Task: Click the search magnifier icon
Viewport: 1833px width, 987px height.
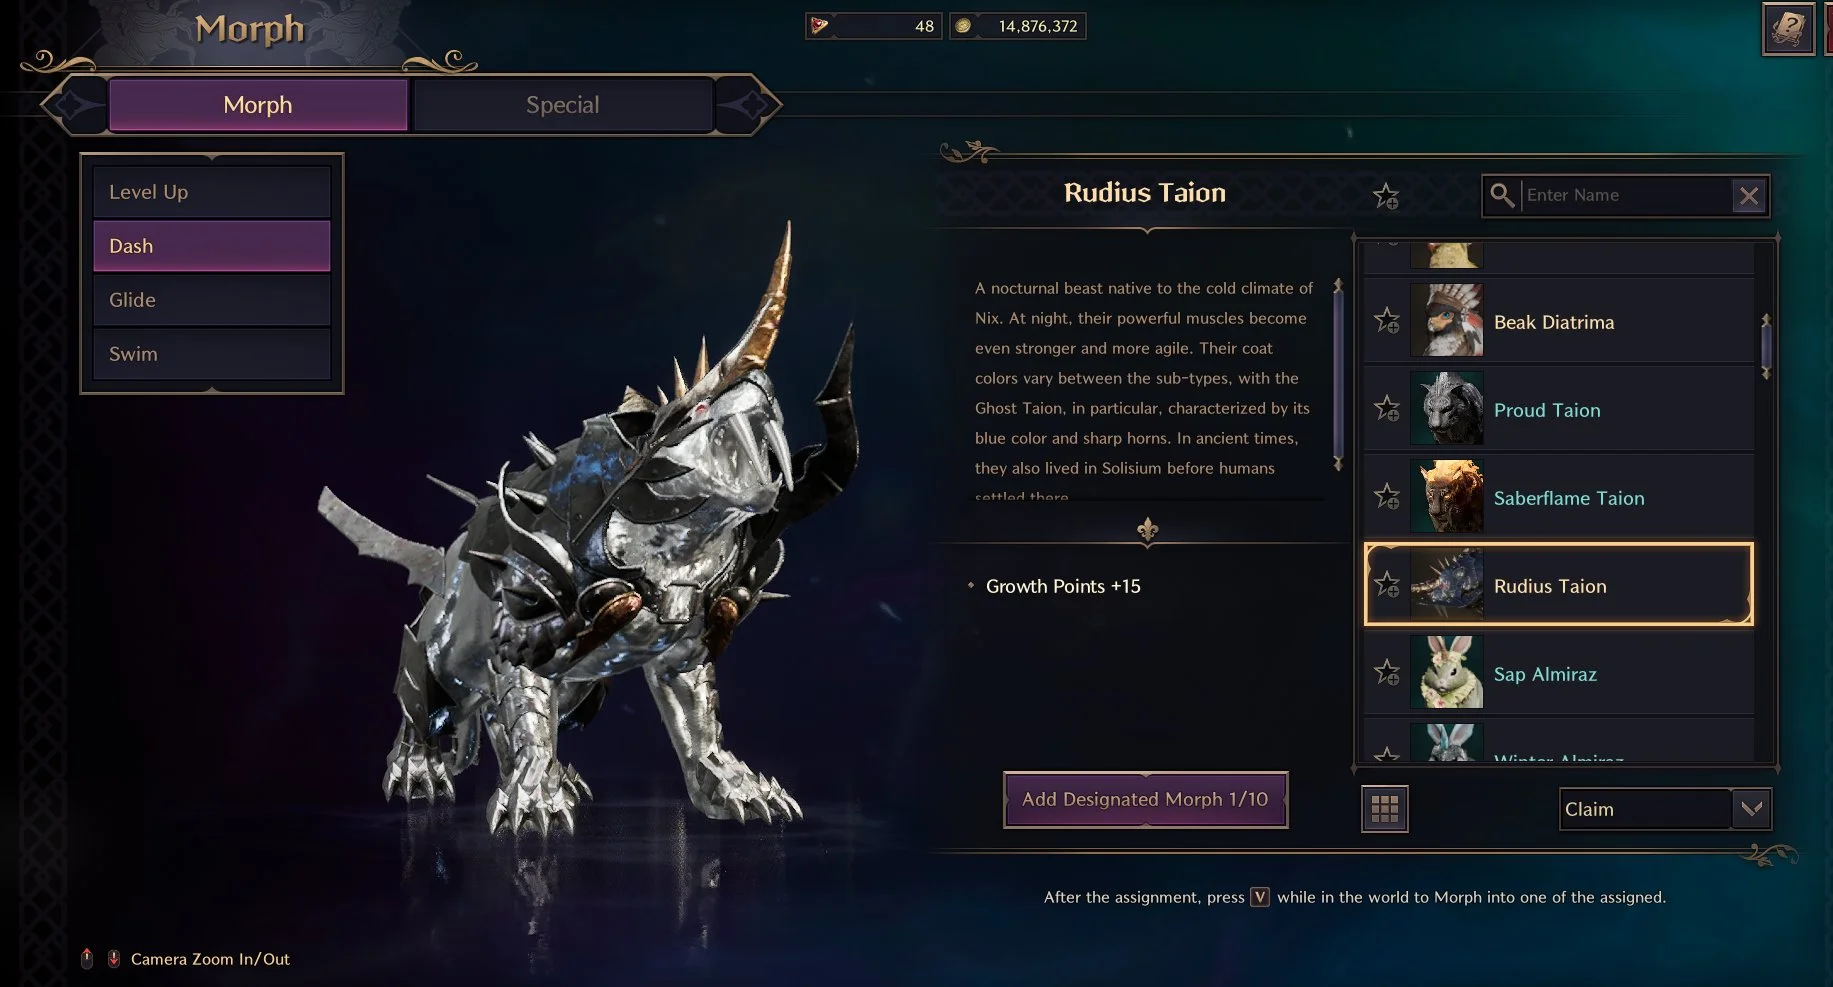Action: pos(1502,195)
